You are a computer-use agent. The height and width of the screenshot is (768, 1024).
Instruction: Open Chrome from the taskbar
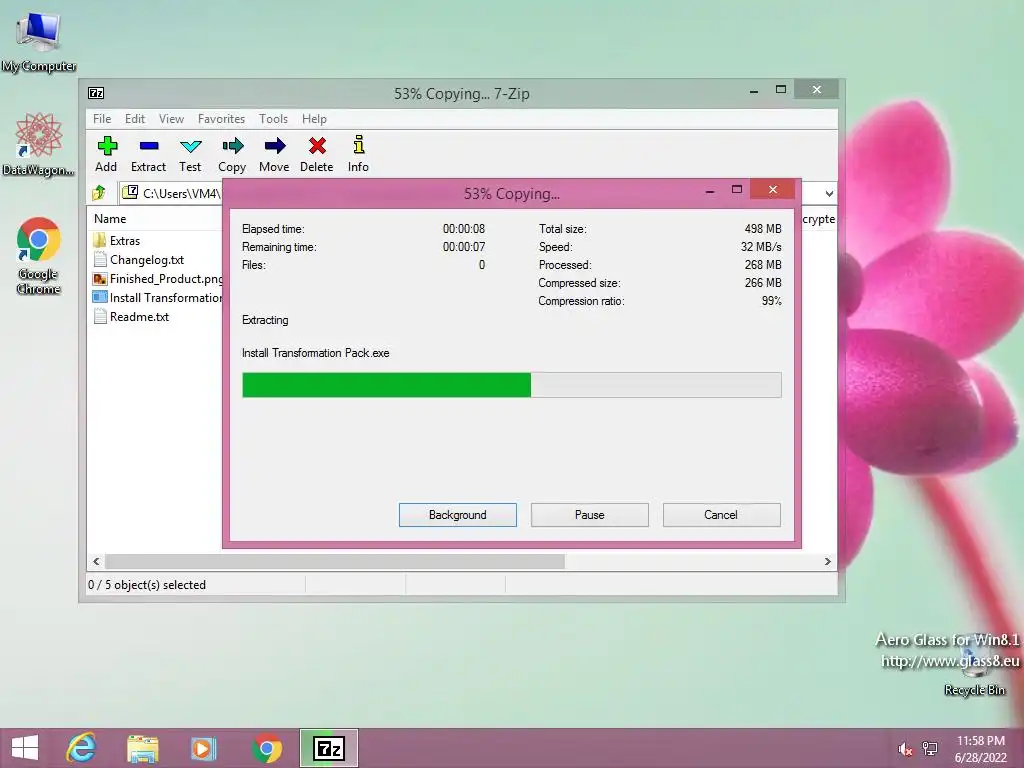click(267, 748)
